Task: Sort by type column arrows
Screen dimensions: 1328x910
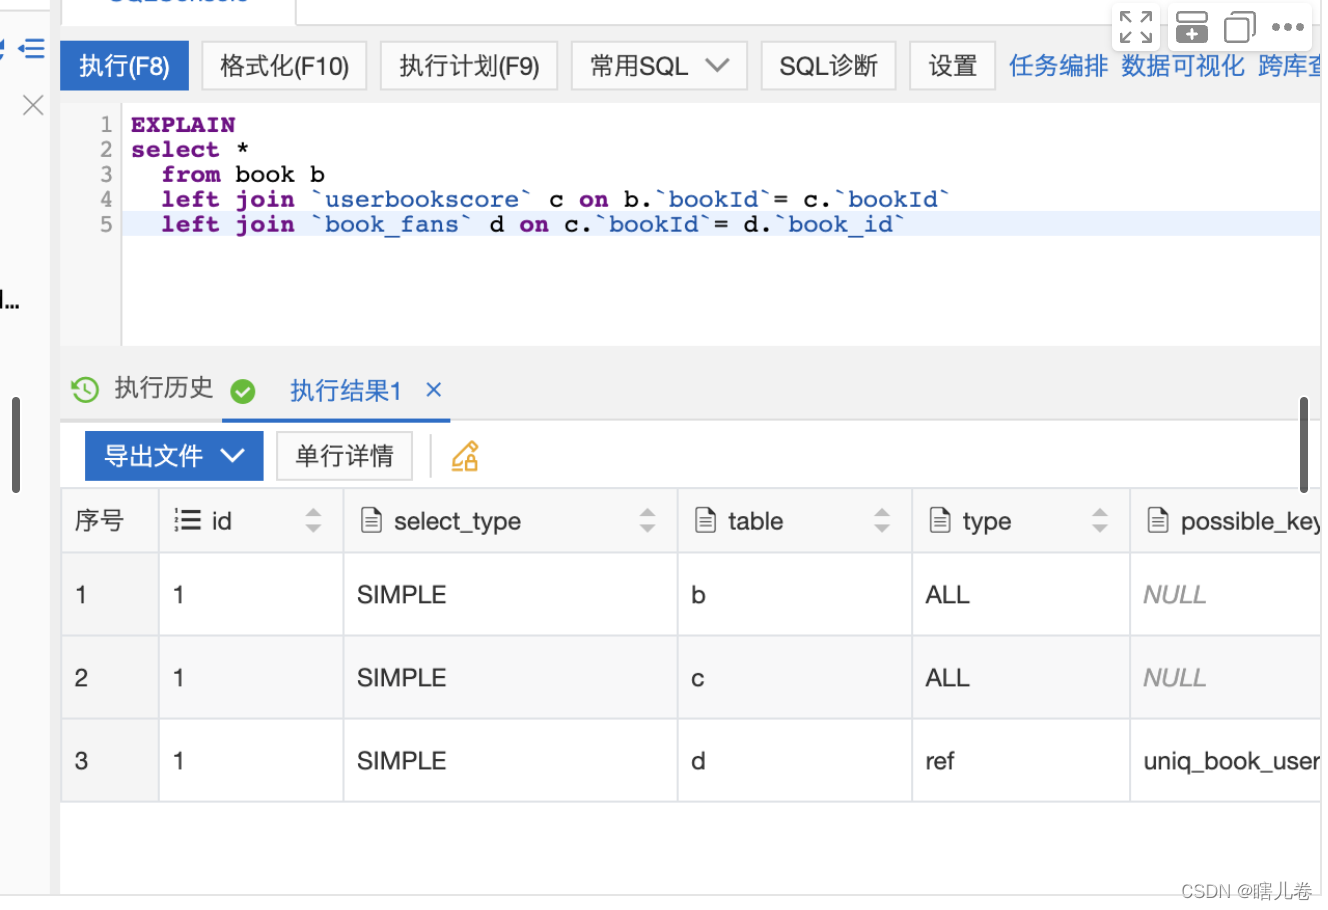Action: 1100,520
